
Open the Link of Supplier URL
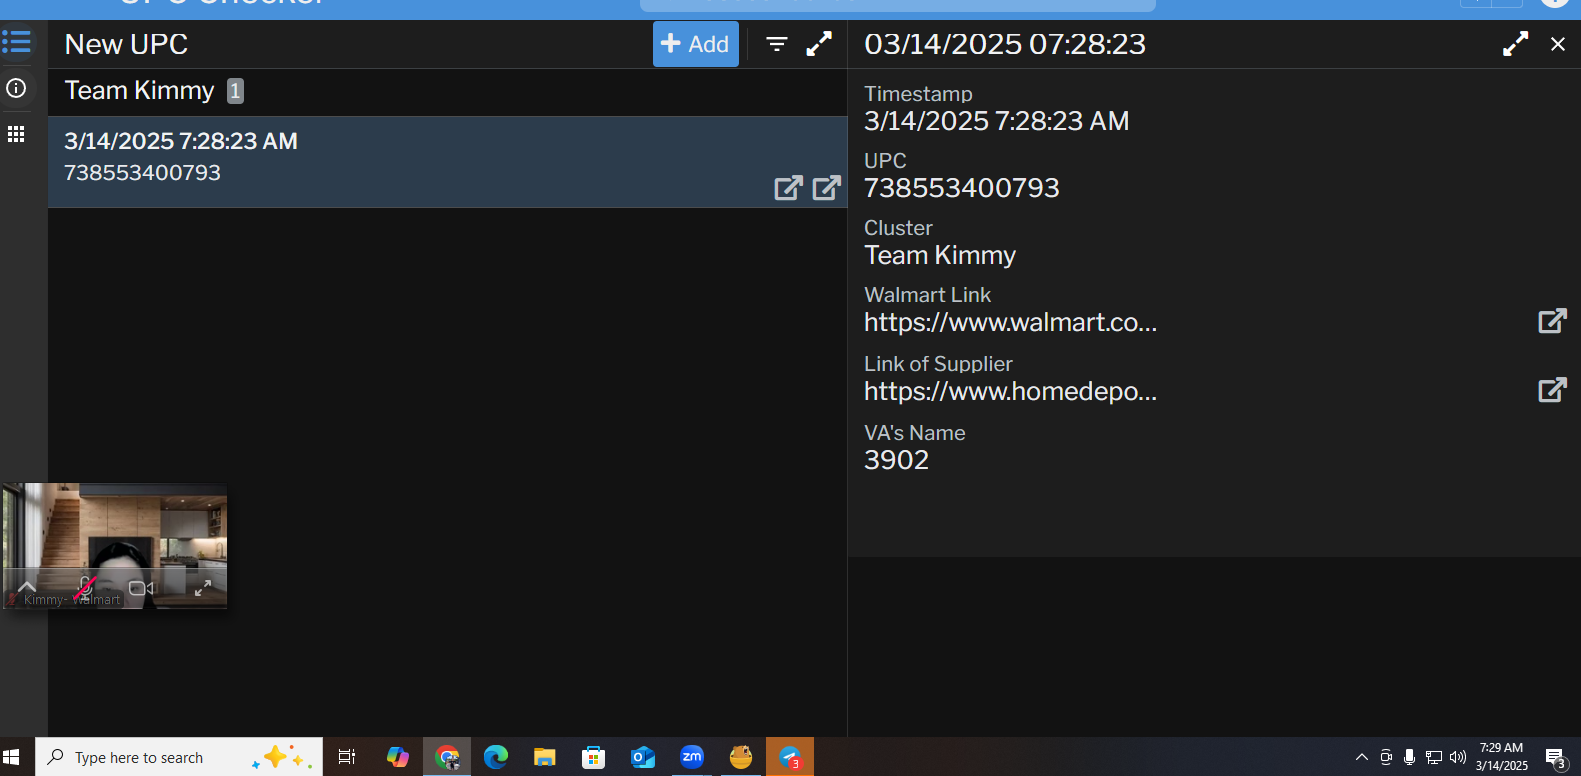(x=1011, y=391)
